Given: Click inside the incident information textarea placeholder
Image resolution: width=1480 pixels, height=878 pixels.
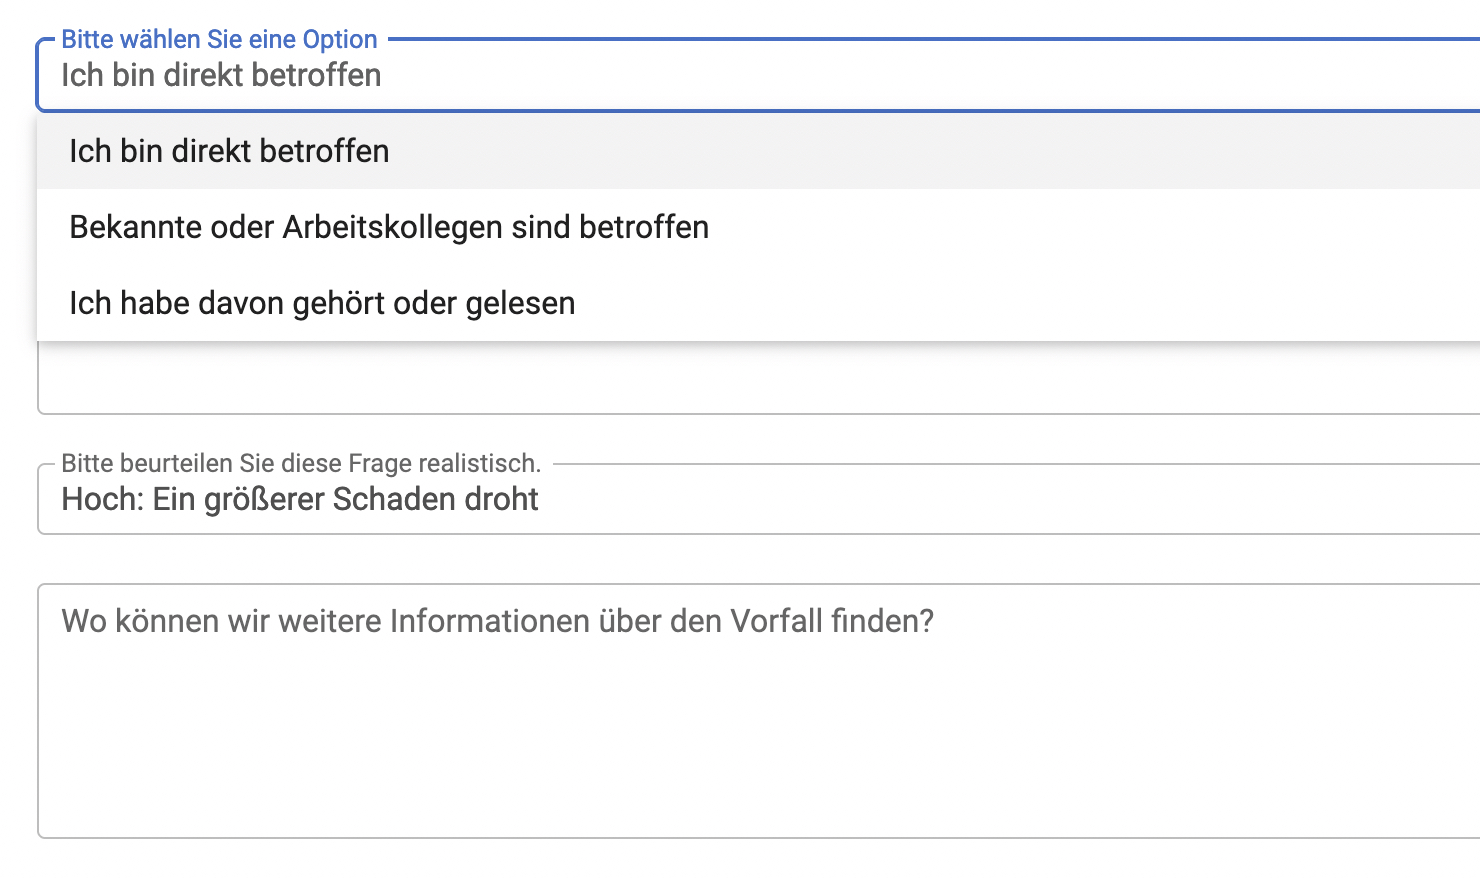Looking at the screenshot, I should (x=497, y=620).
